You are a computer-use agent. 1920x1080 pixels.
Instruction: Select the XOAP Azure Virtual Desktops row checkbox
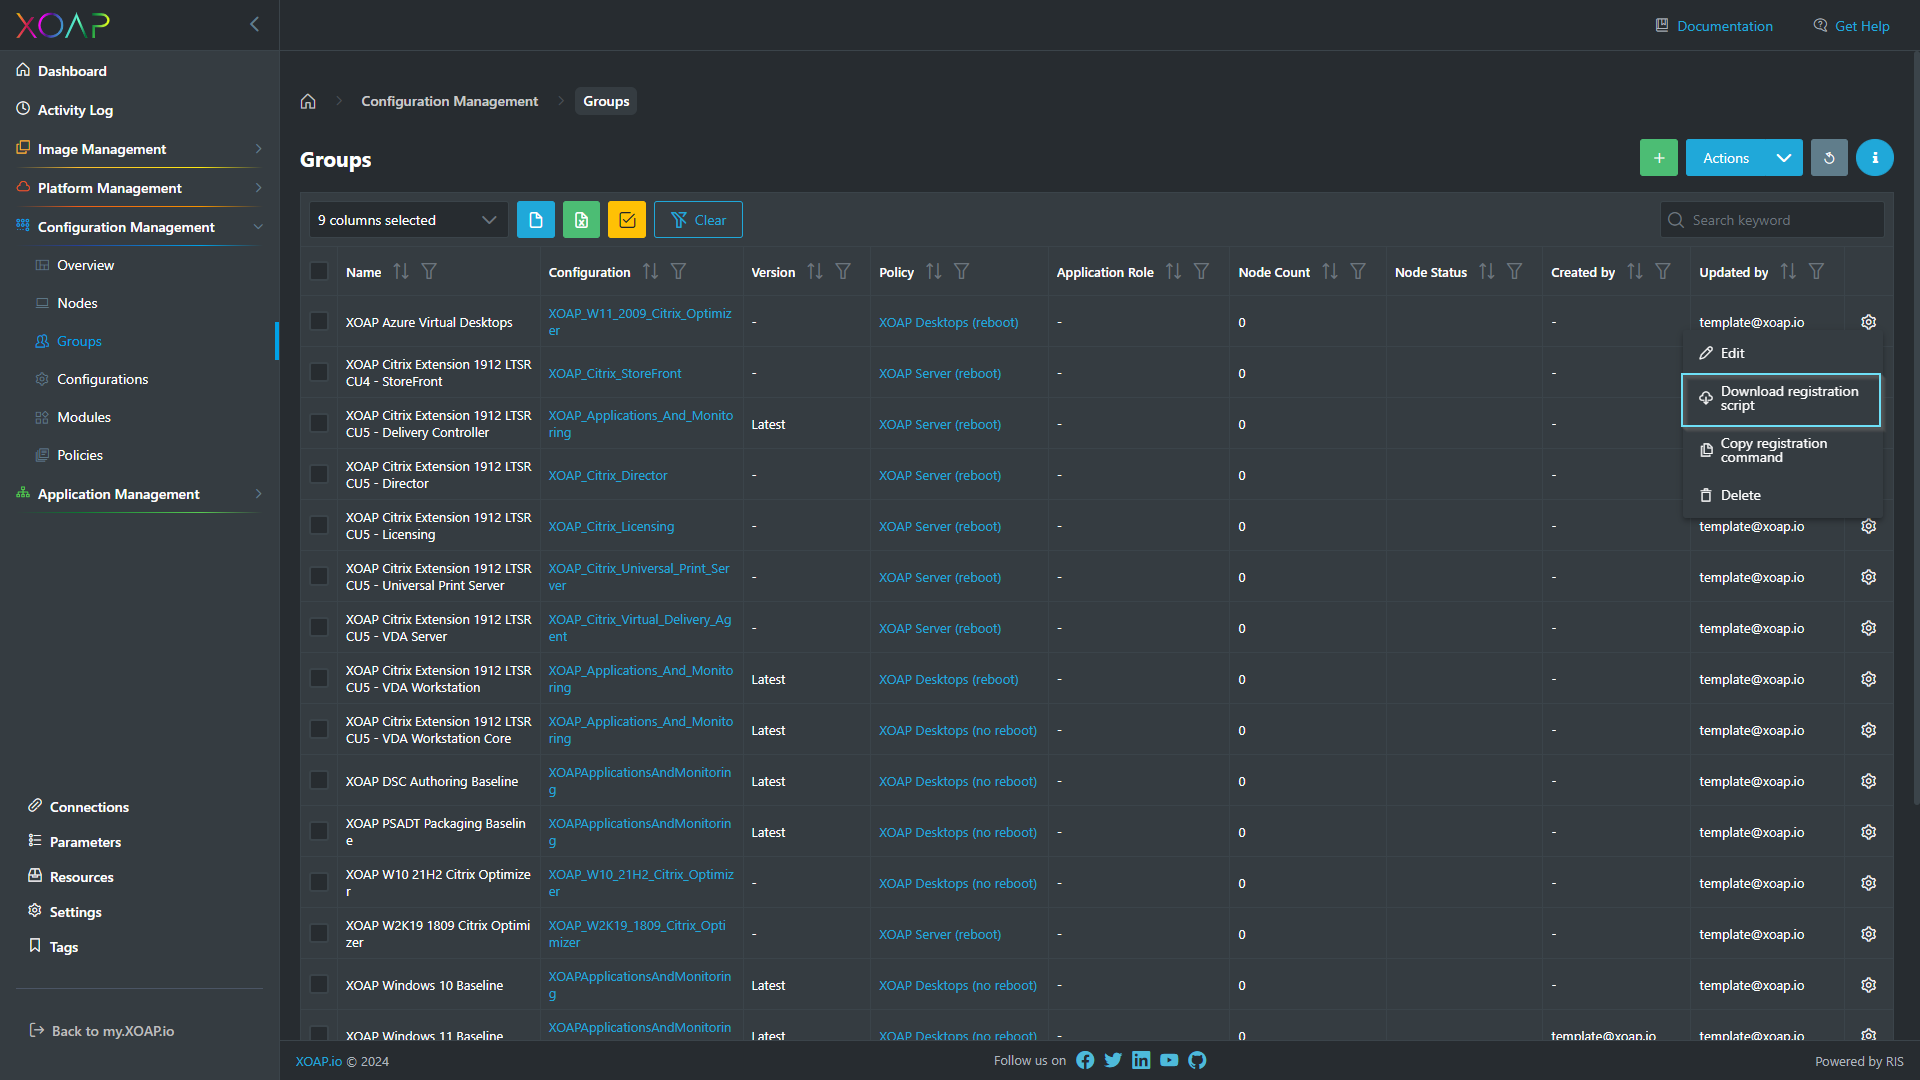(319, 321)
